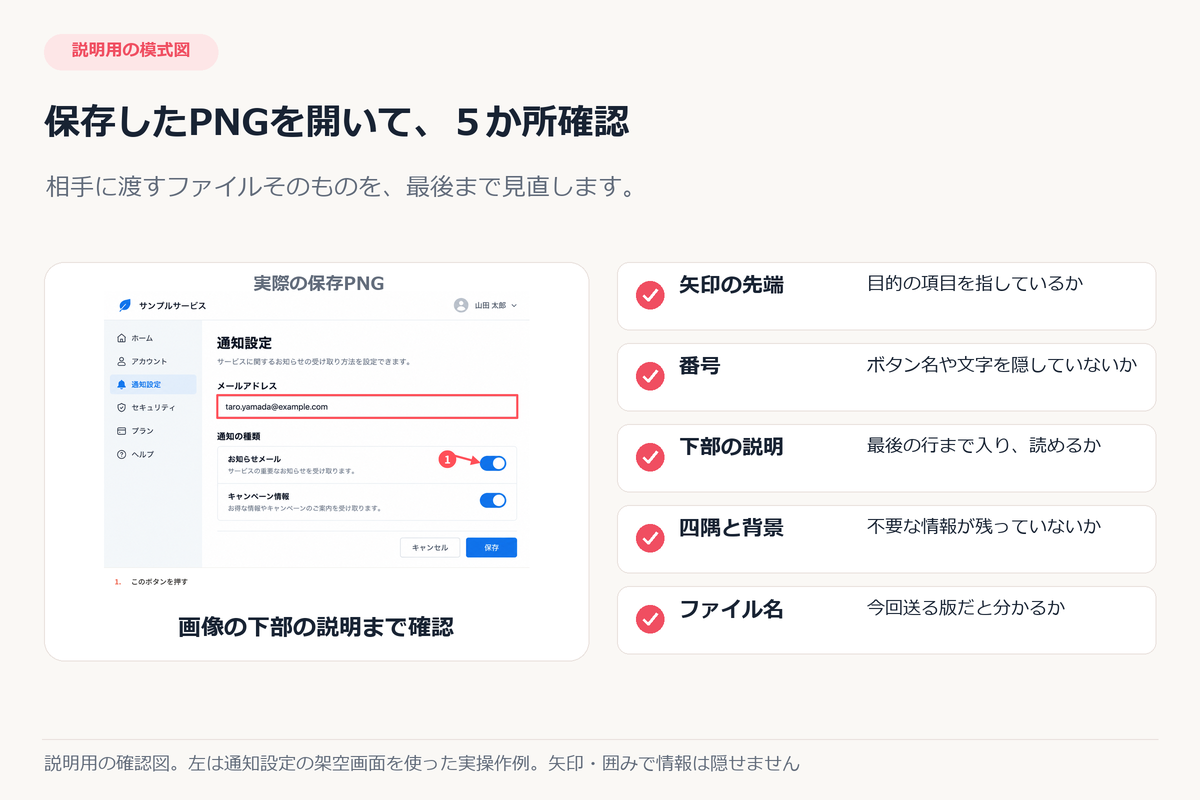Click the 画像の下部の説明まで確認 caption
This screenshot has height=800, width=1200.
tap(316, 627)
